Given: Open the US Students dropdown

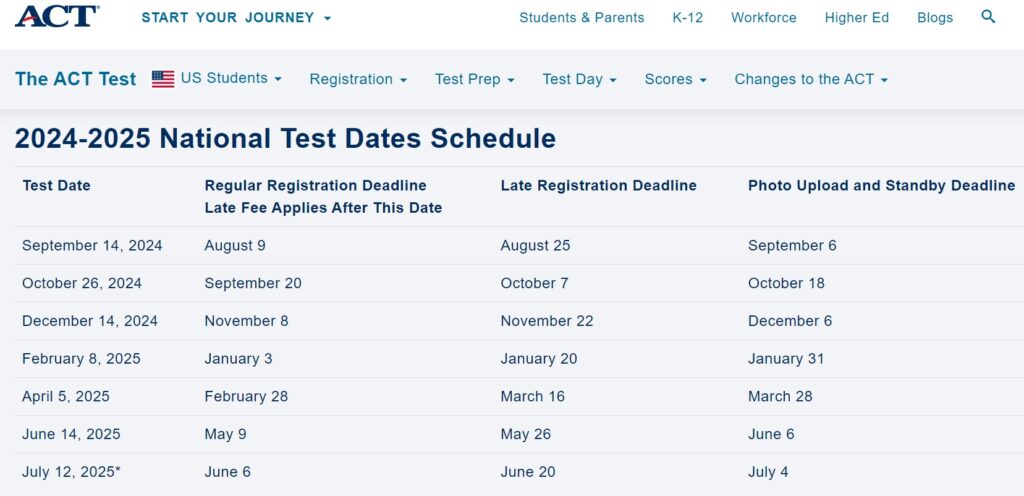Looking at the screenshot, I should [231, 78].
